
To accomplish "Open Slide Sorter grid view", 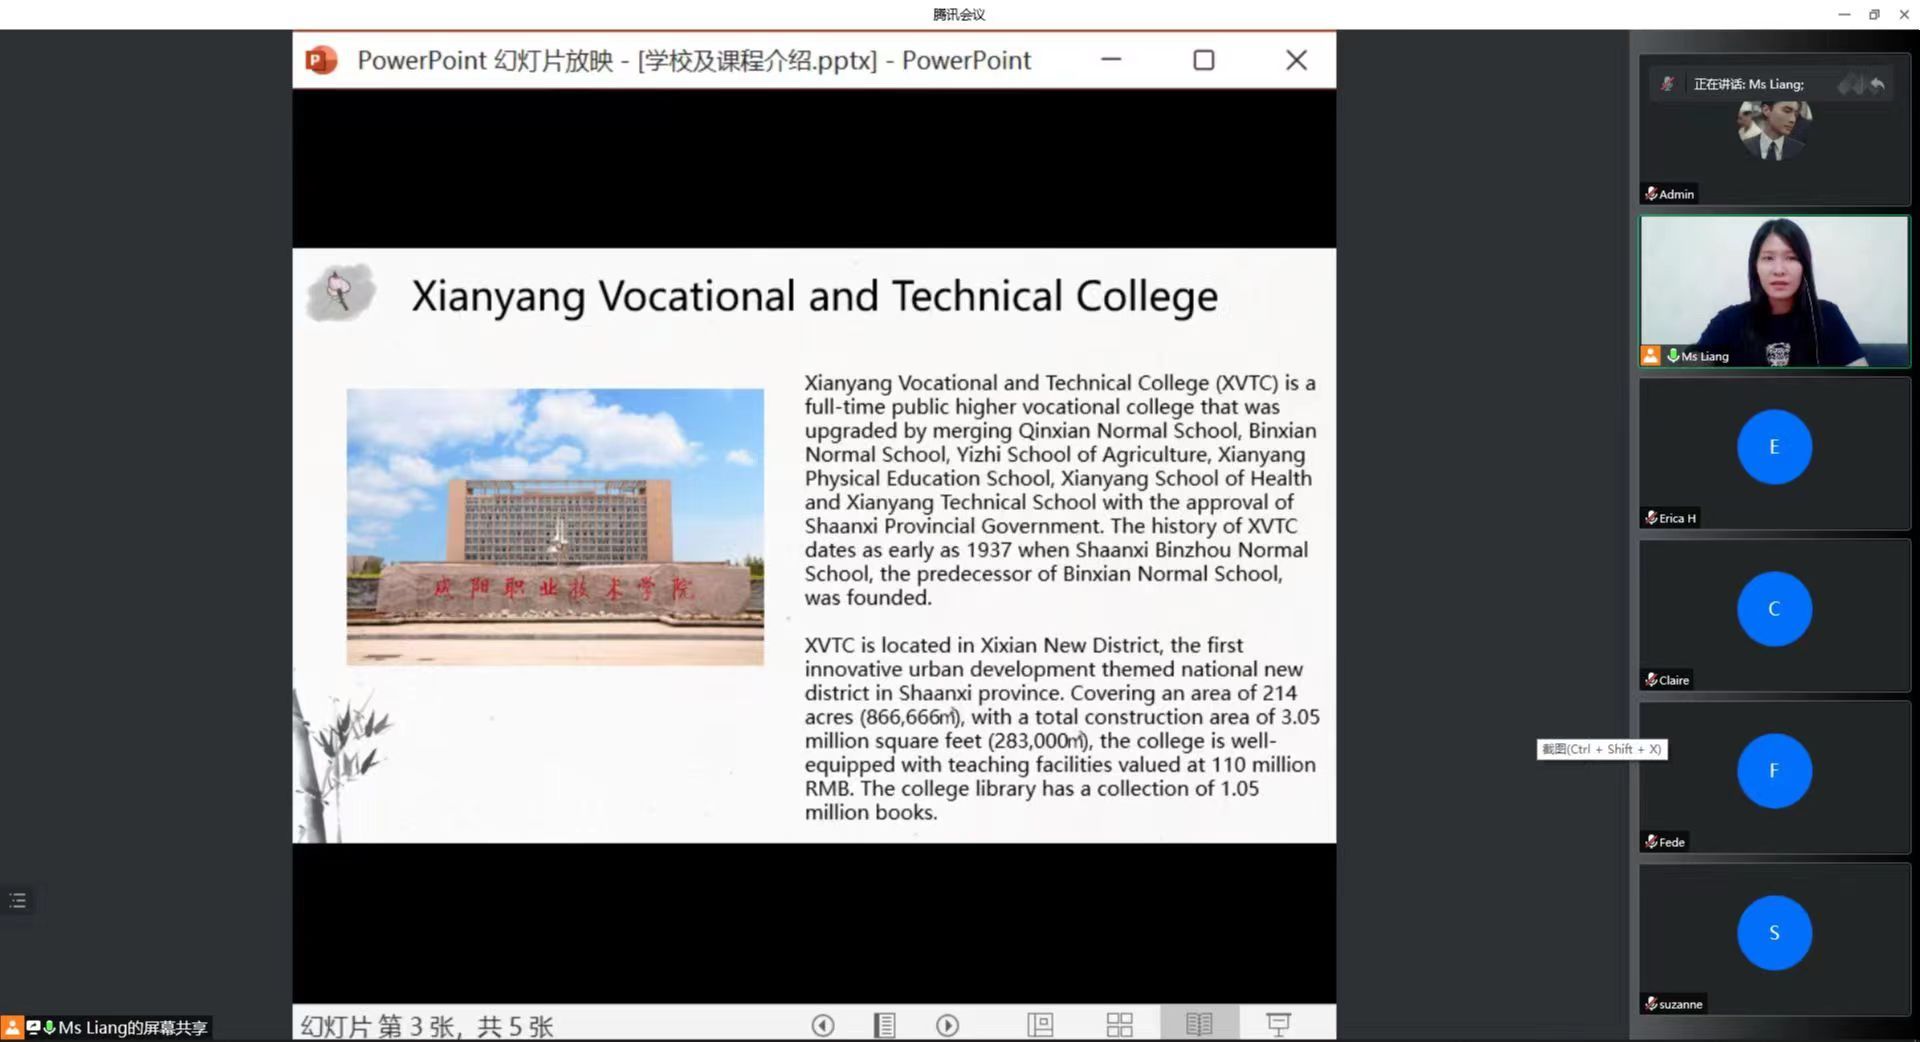I will pos(1119,1025).
